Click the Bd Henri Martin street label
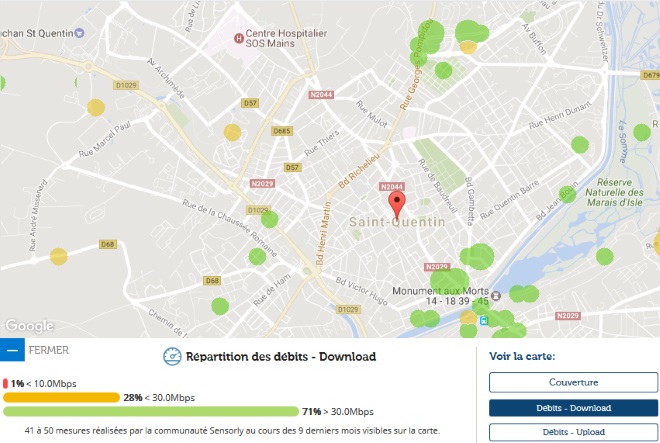Image resolution: width=660 pixels, height=443 pixels. click(323, 232)
